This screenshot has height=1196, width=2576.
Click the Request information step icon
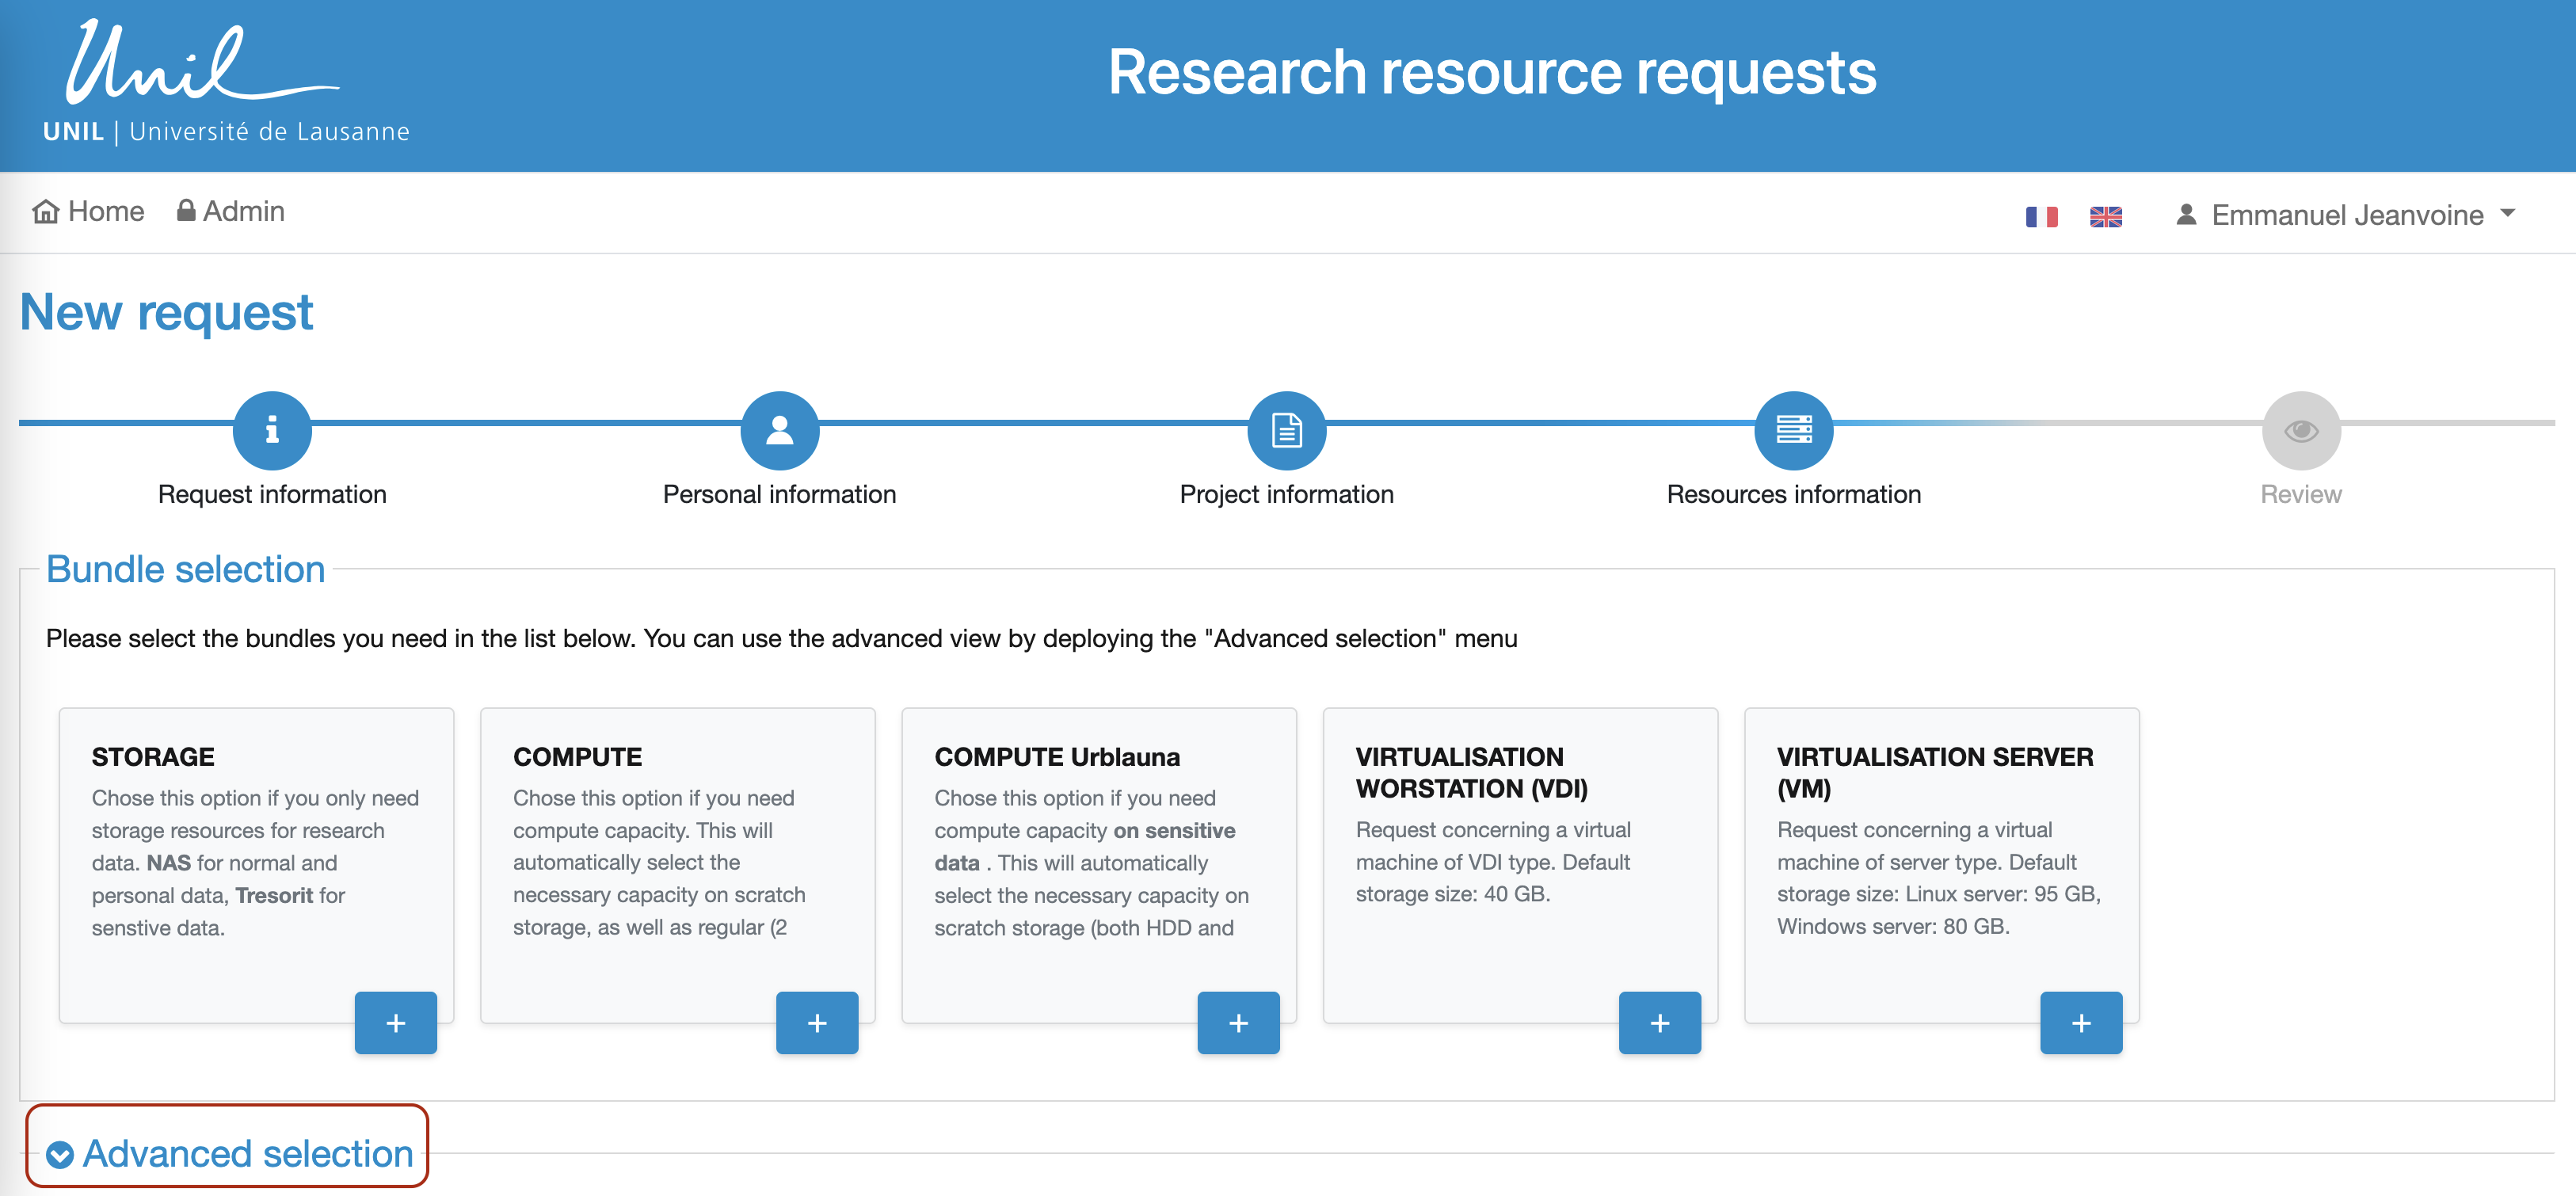click(272, 430)
